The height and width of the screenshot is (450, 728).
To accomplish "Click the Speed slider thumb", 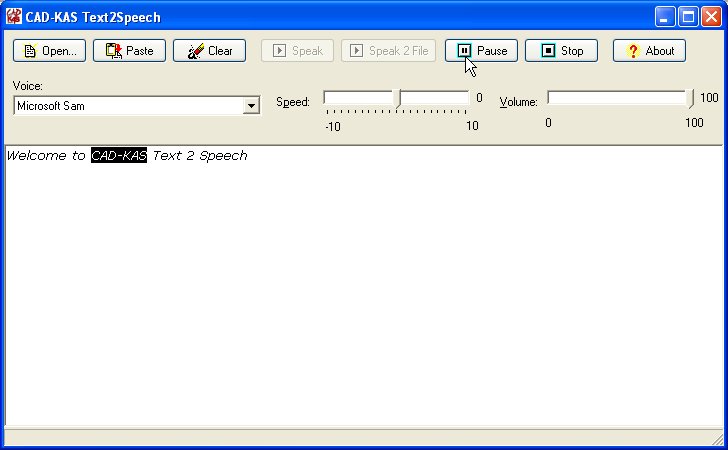I will (397, 98).
